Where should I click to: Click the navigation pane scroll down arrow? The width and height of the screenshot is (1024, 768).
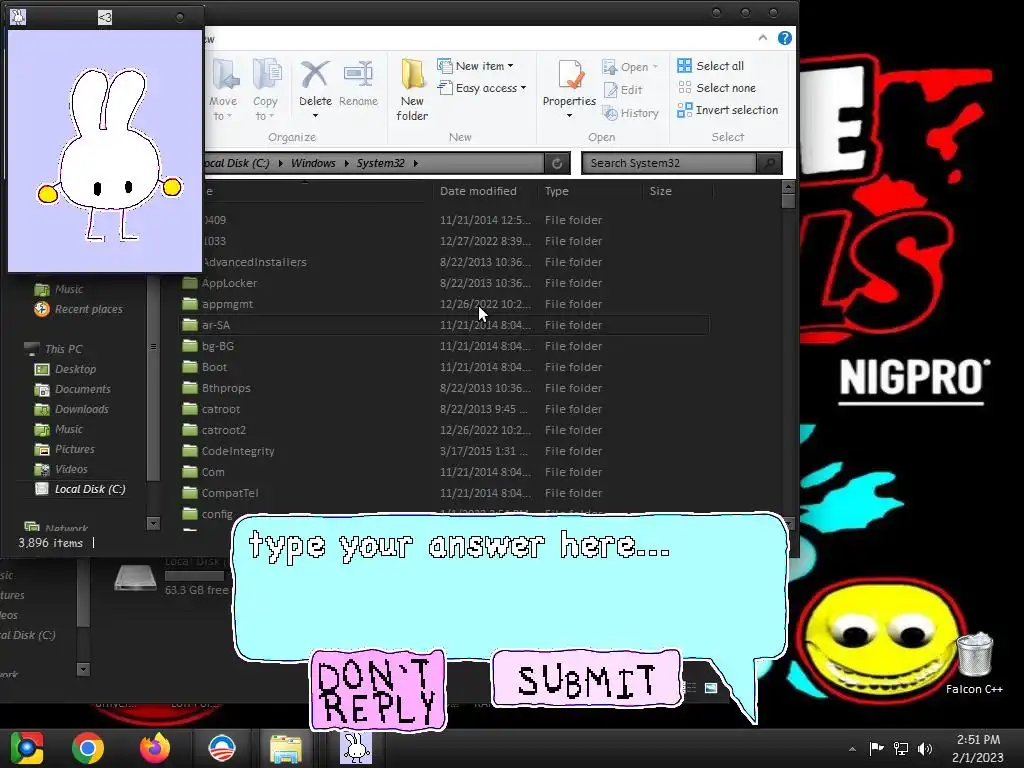pos(153,523)
